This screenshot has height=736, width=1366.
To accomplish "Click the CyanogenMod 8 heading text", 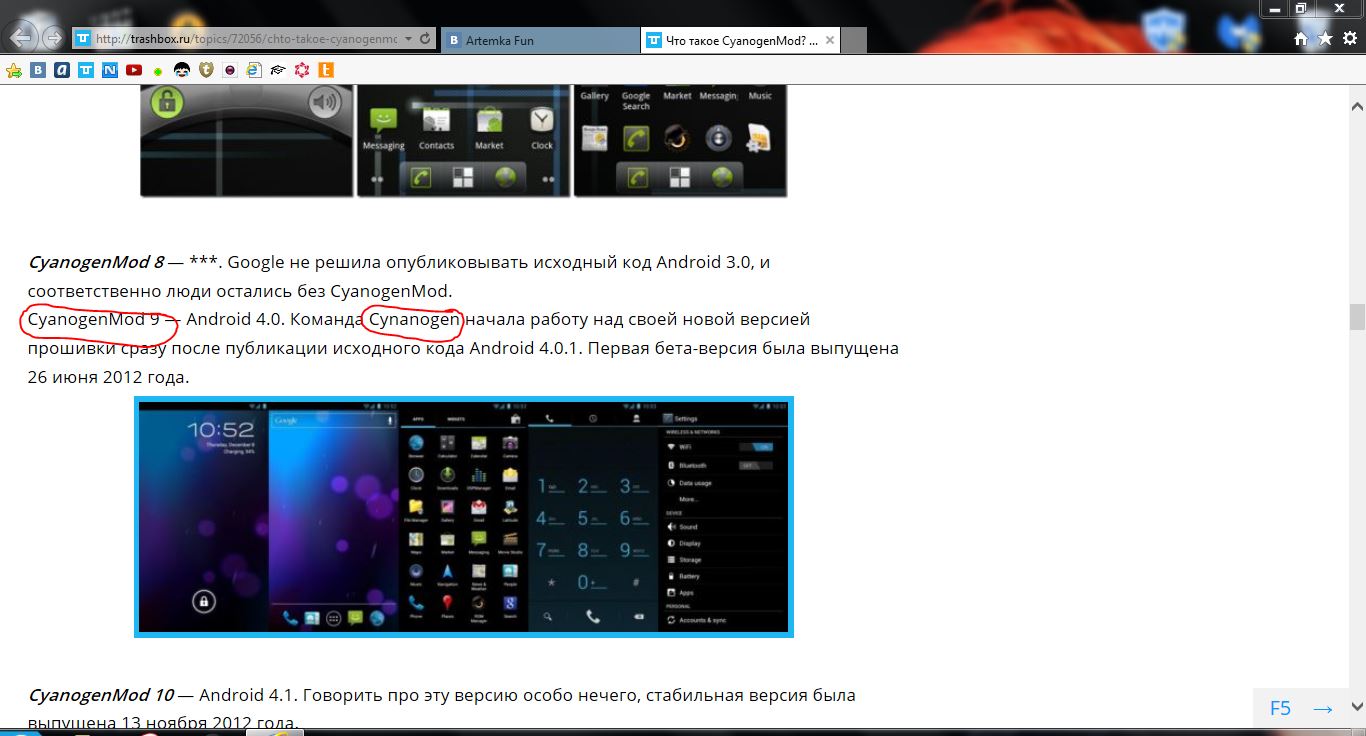I will click(96, 262).
